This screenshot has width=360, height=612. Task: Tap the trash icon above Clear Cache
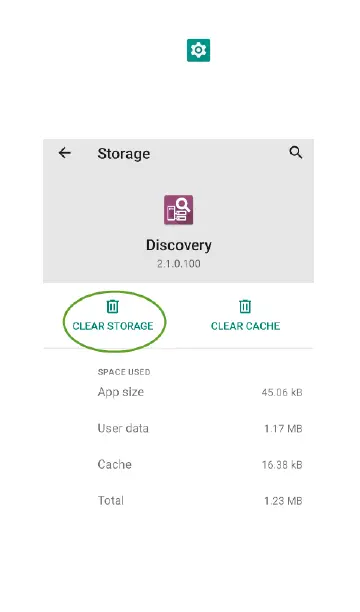[245, 306]
